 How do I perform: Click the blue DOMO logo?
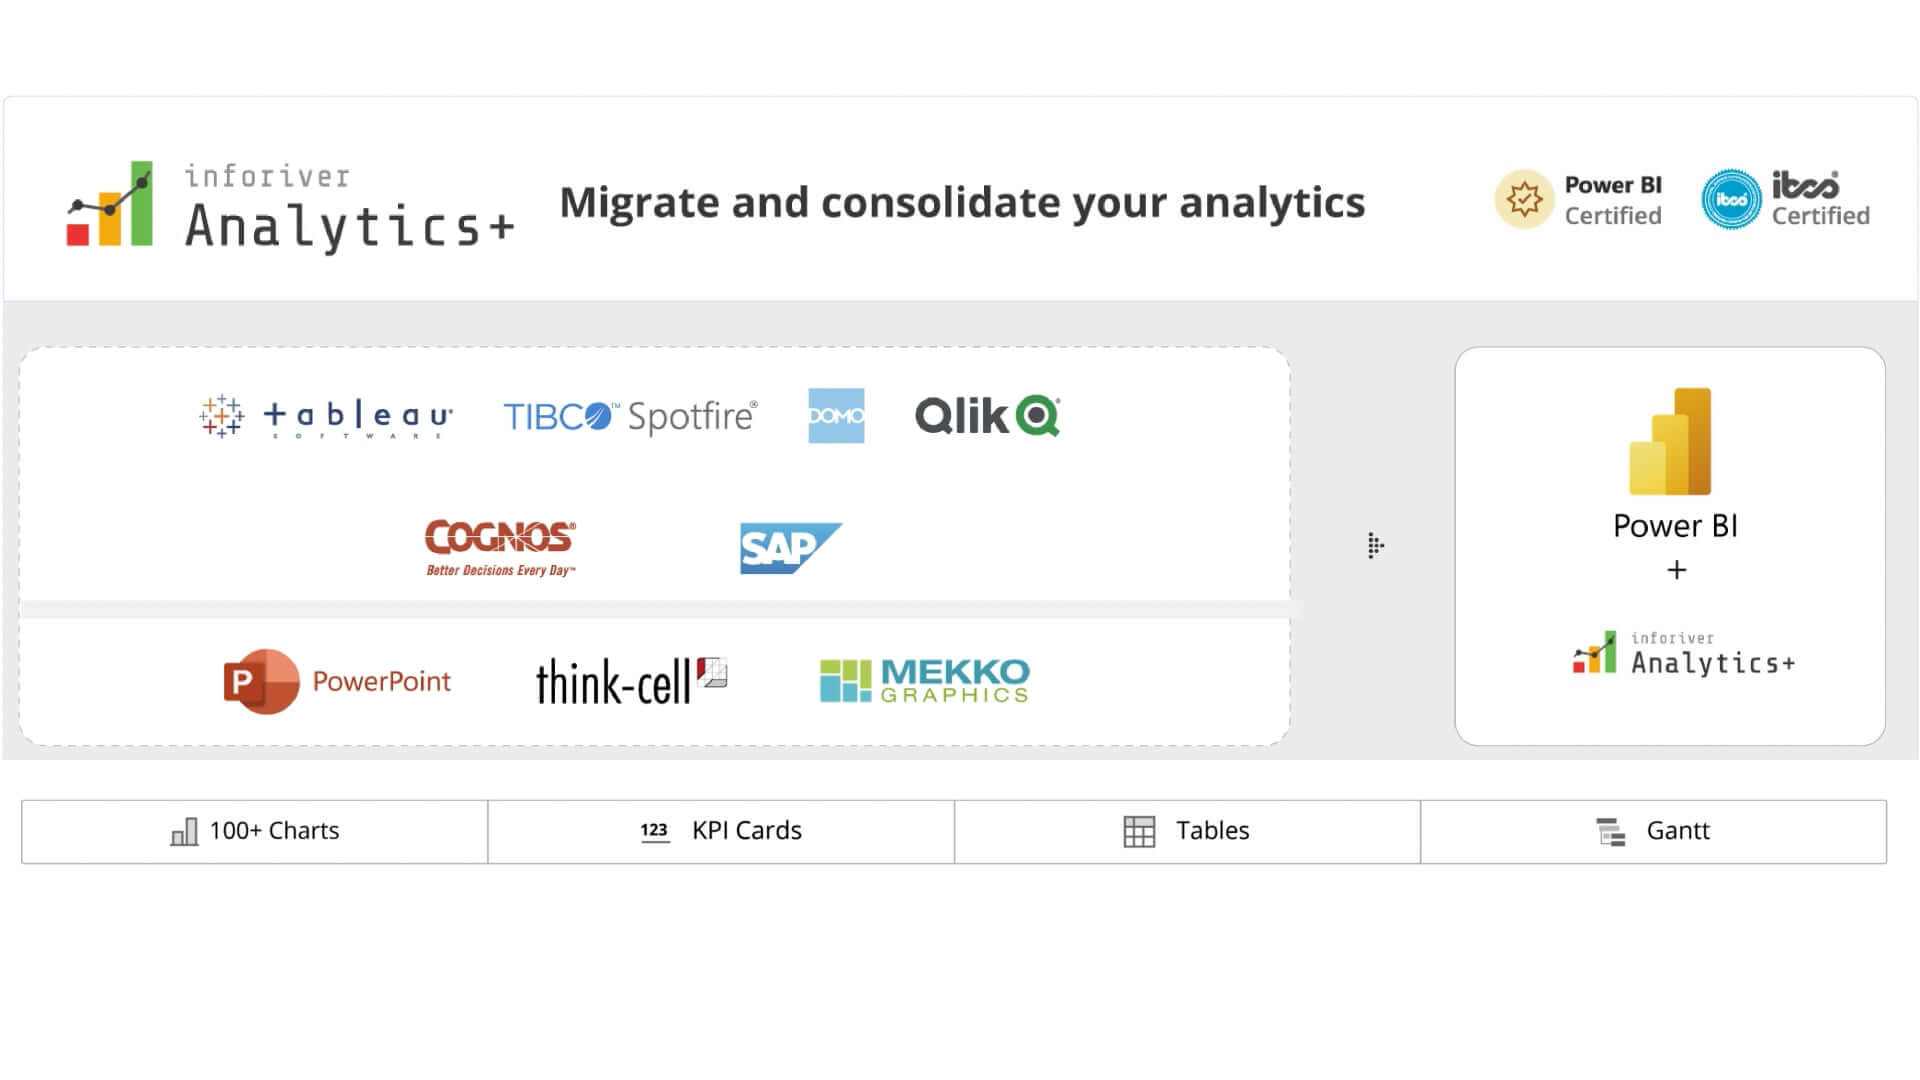pyautogui.click(x=836, y=416)
